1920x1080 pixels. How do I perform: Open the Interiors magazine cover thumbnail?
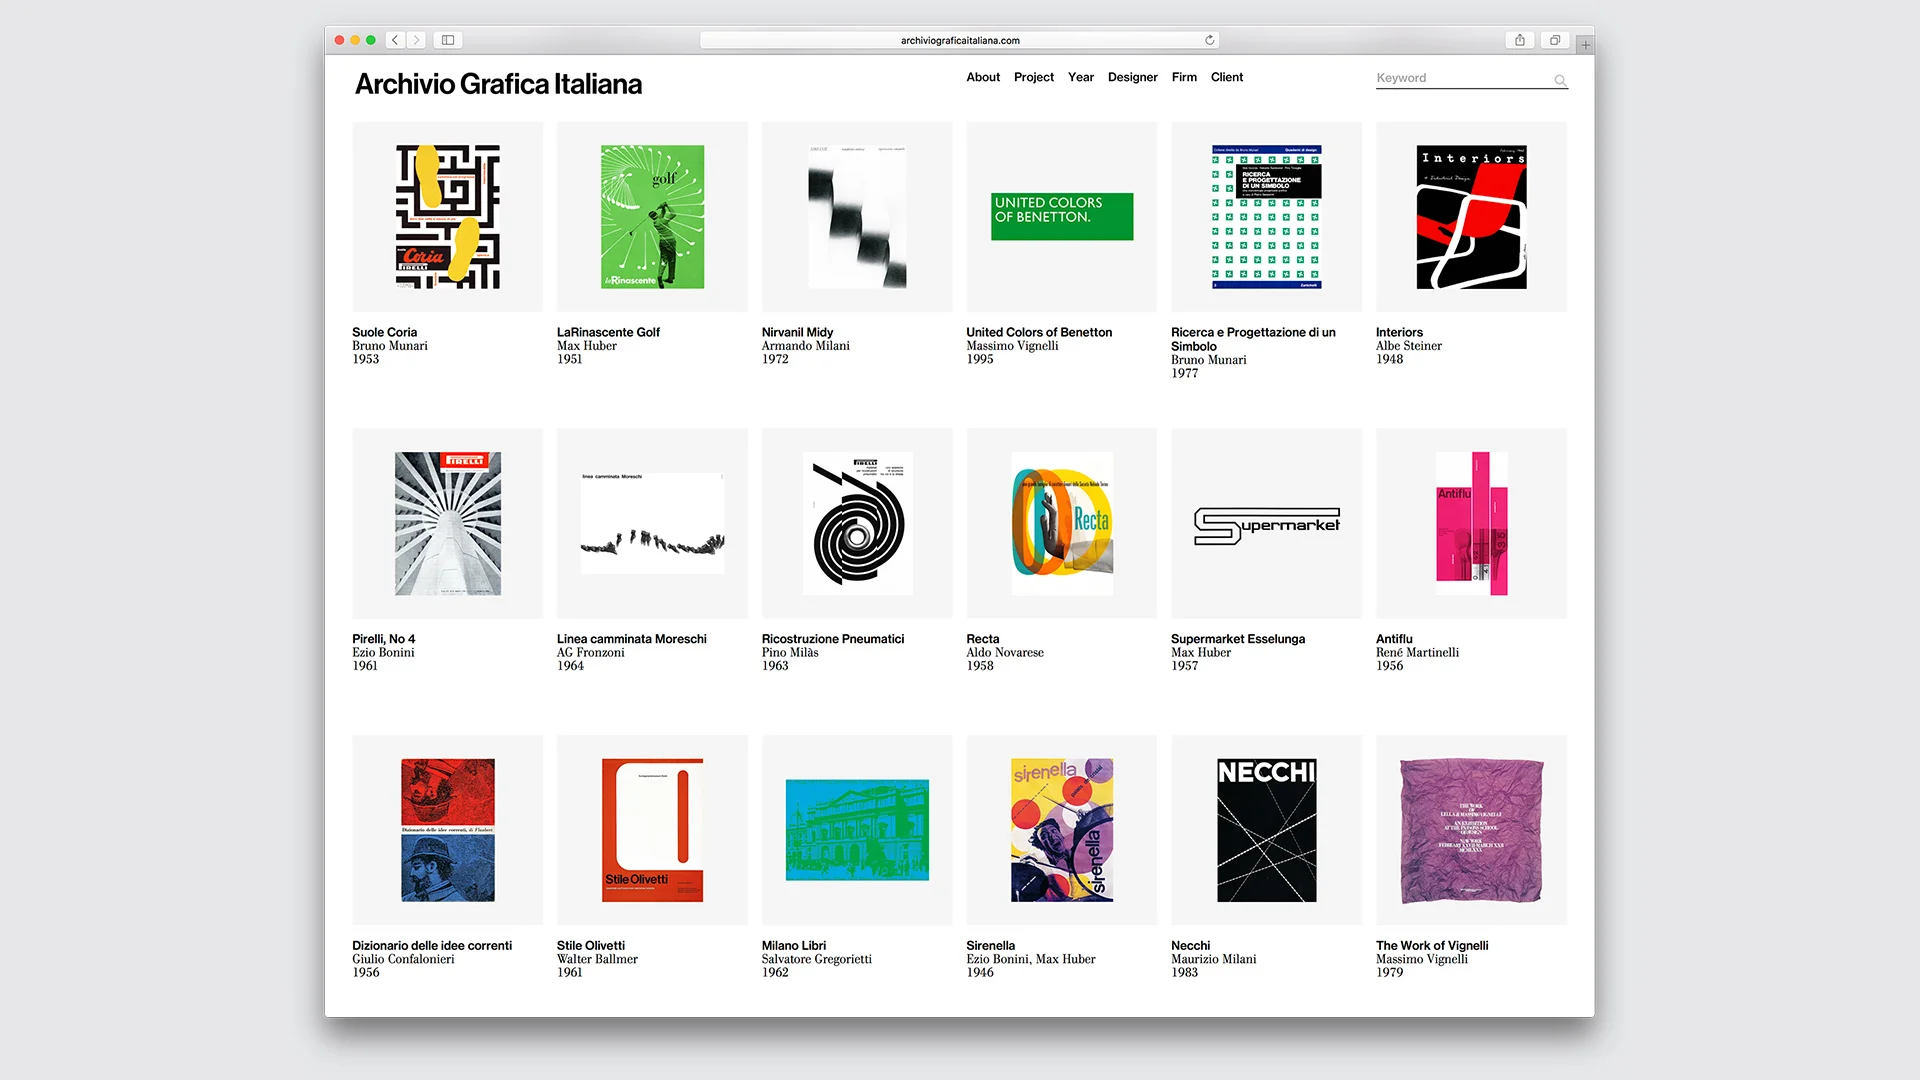(1471, 217)
